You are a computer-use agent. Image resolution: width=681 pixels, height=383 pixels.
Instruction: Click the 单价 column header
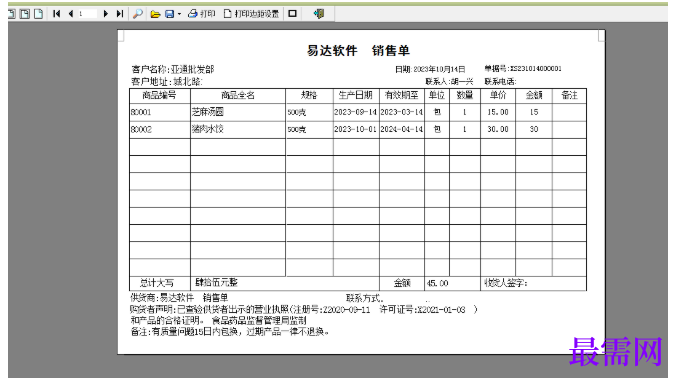point(498,95)
